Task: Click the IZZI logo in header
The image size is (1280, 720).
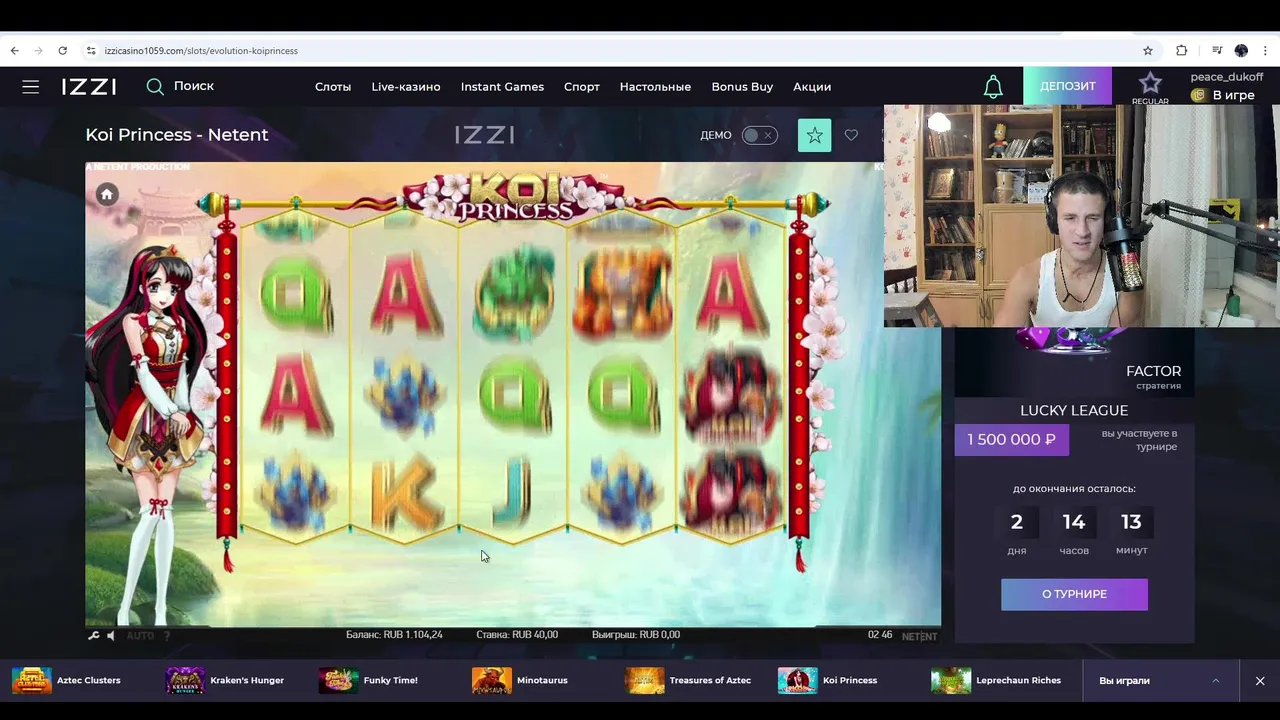Action: 89,87
